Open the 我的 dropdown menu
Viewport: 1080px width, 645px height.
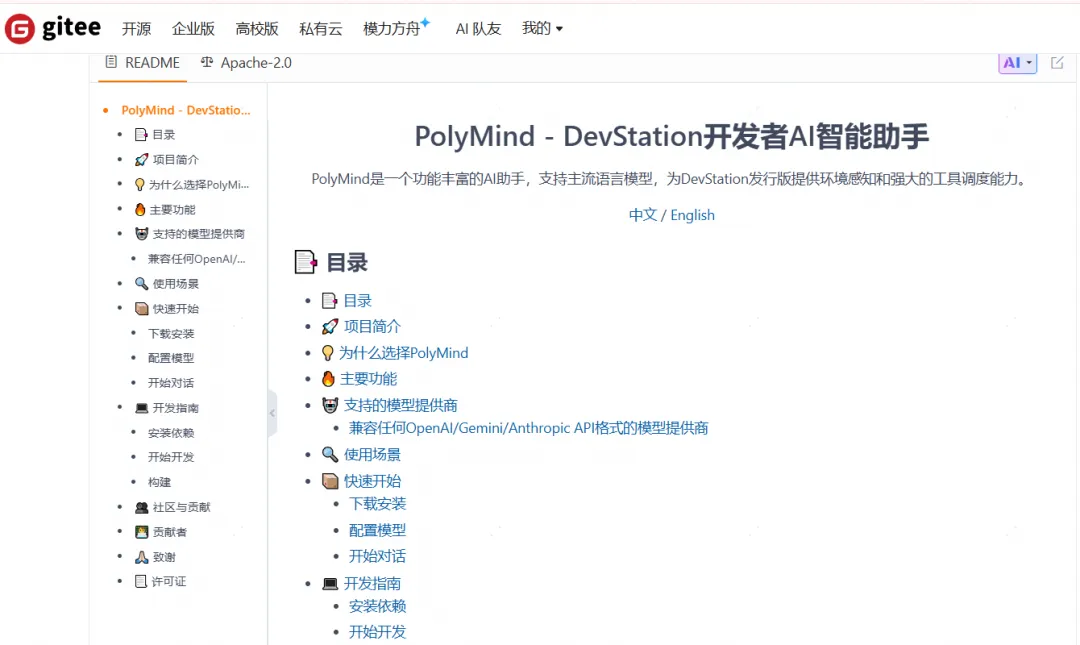click(x=542, y=29)
